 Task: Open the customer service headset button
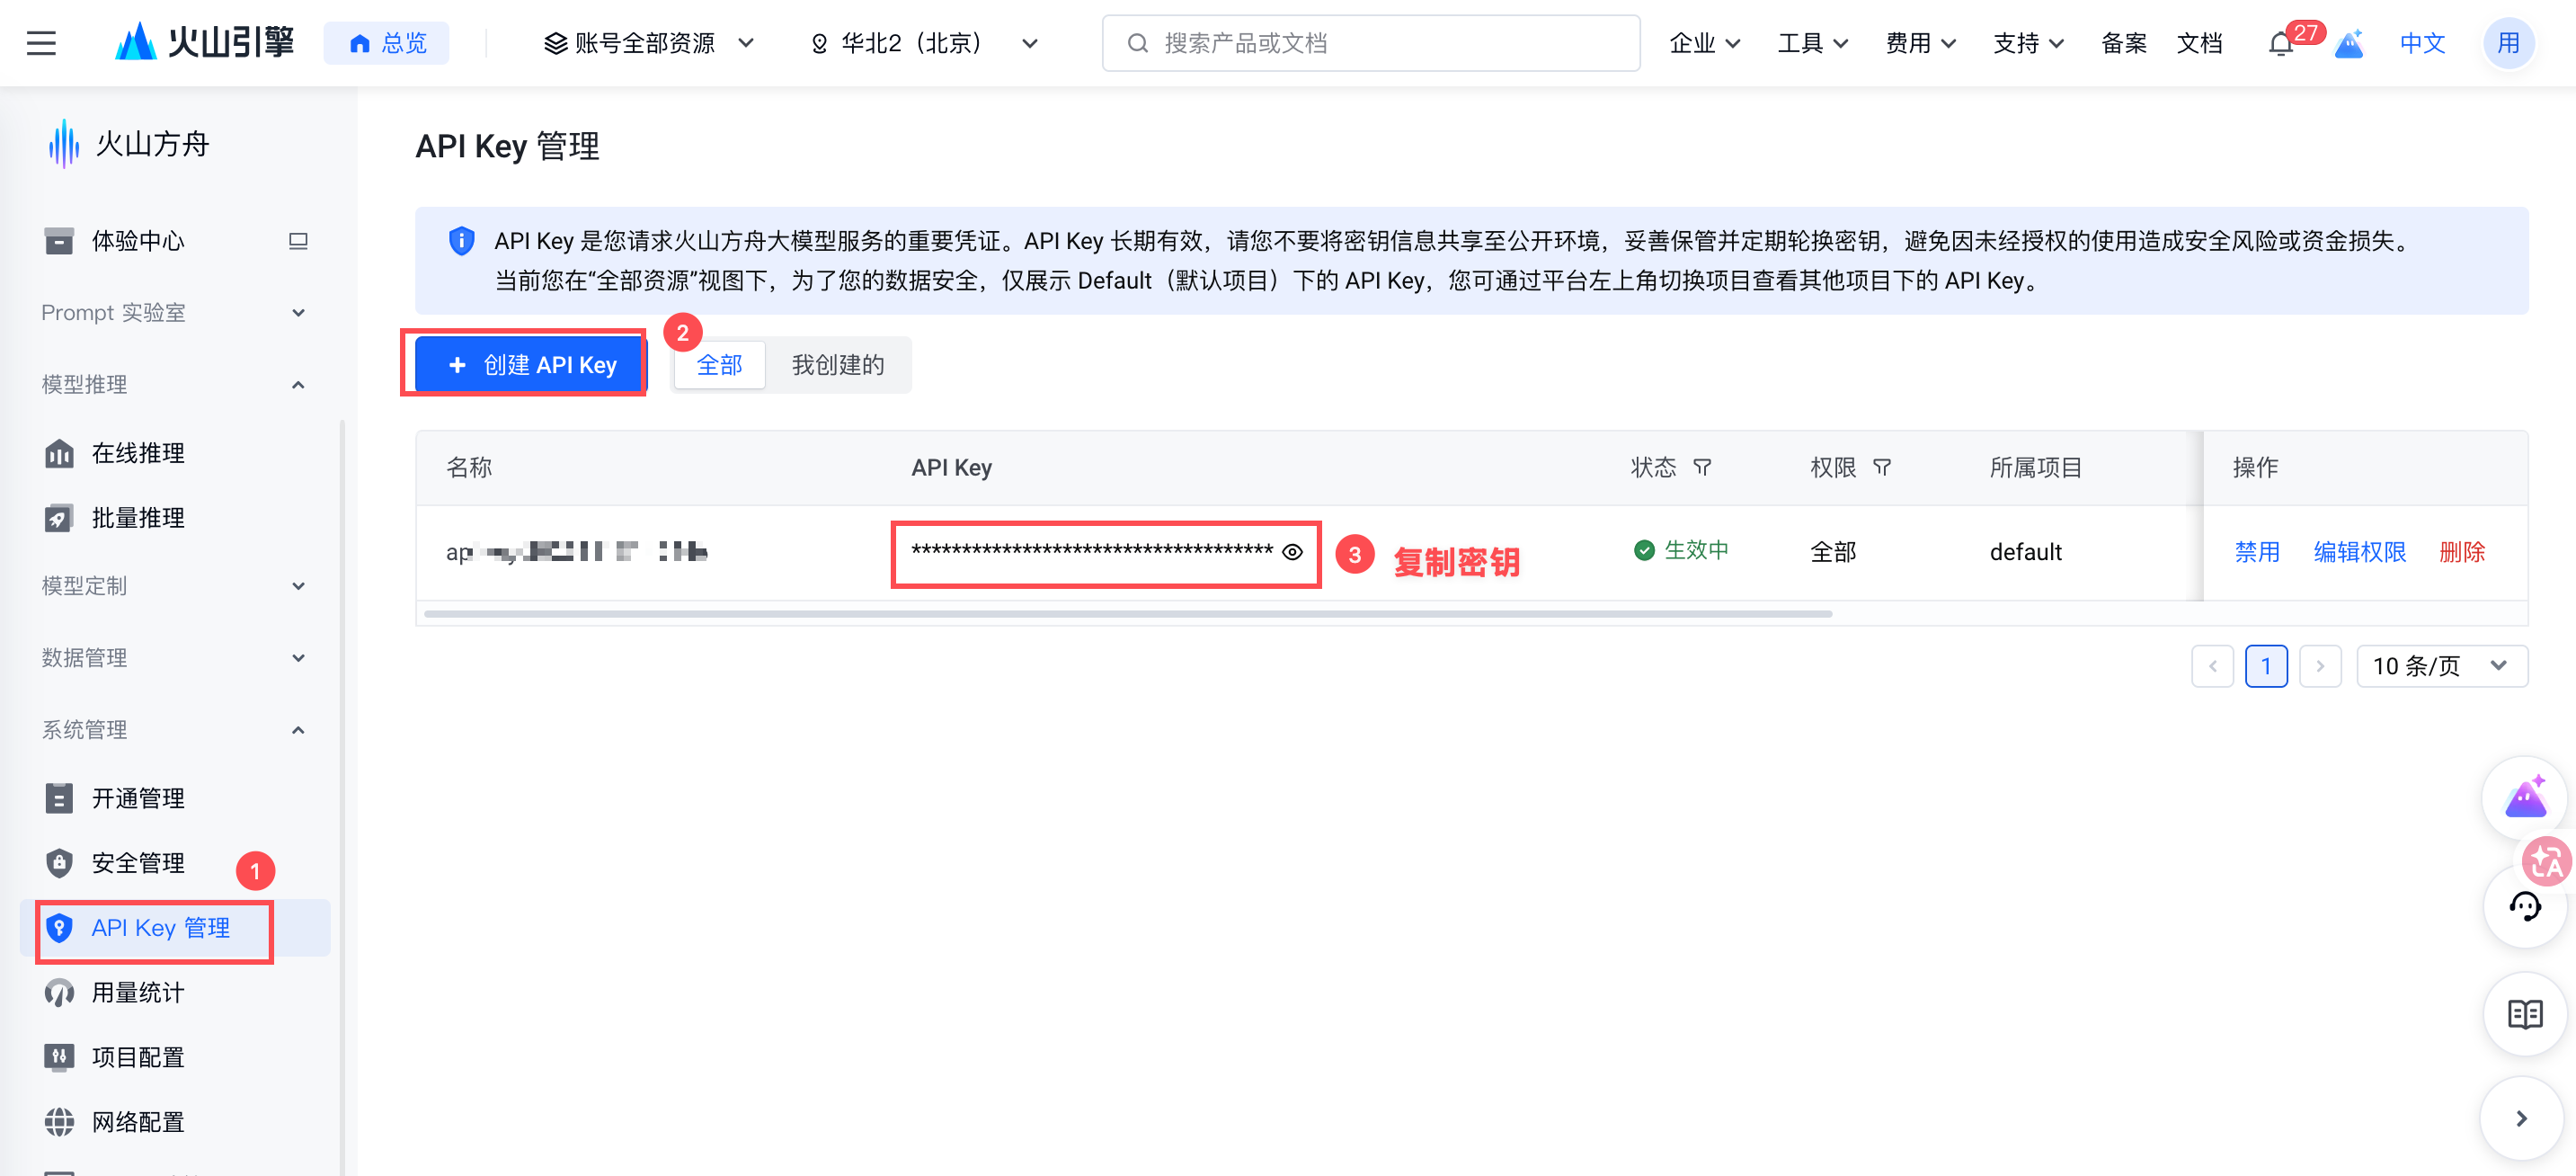click(x=2524, y=906)
